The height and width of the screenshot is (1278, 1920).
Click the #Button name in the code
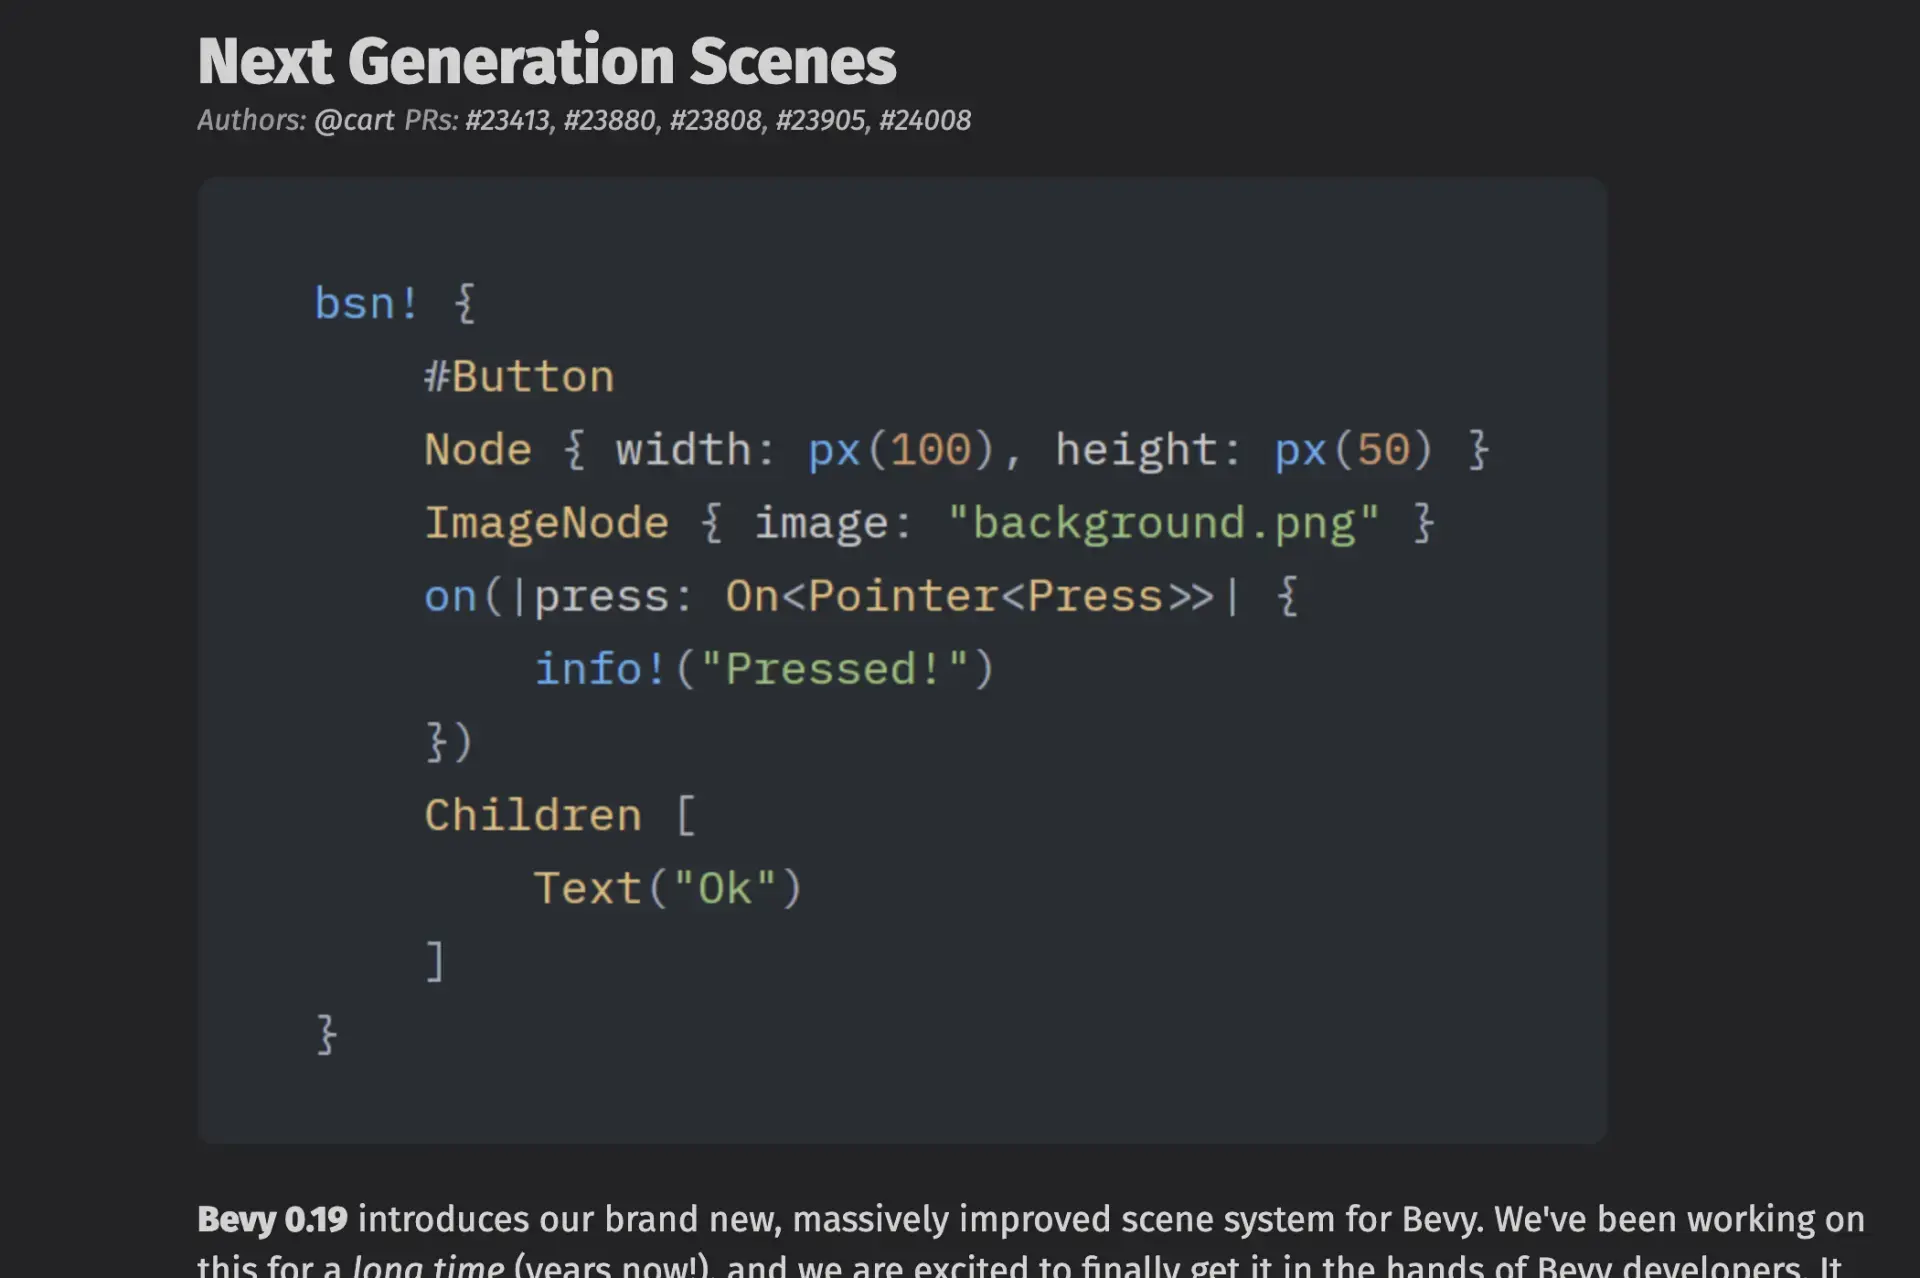(519, 376)
